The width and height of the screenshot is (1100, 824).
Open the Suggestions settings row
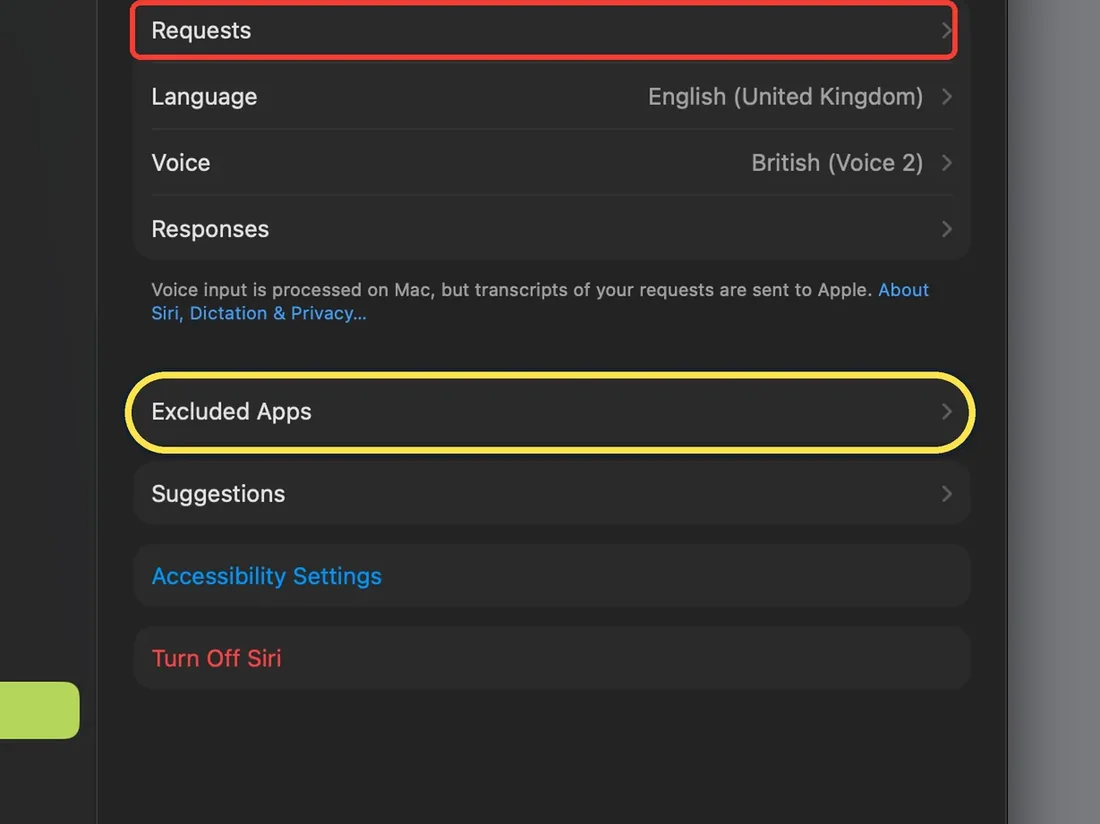point(551,494)
